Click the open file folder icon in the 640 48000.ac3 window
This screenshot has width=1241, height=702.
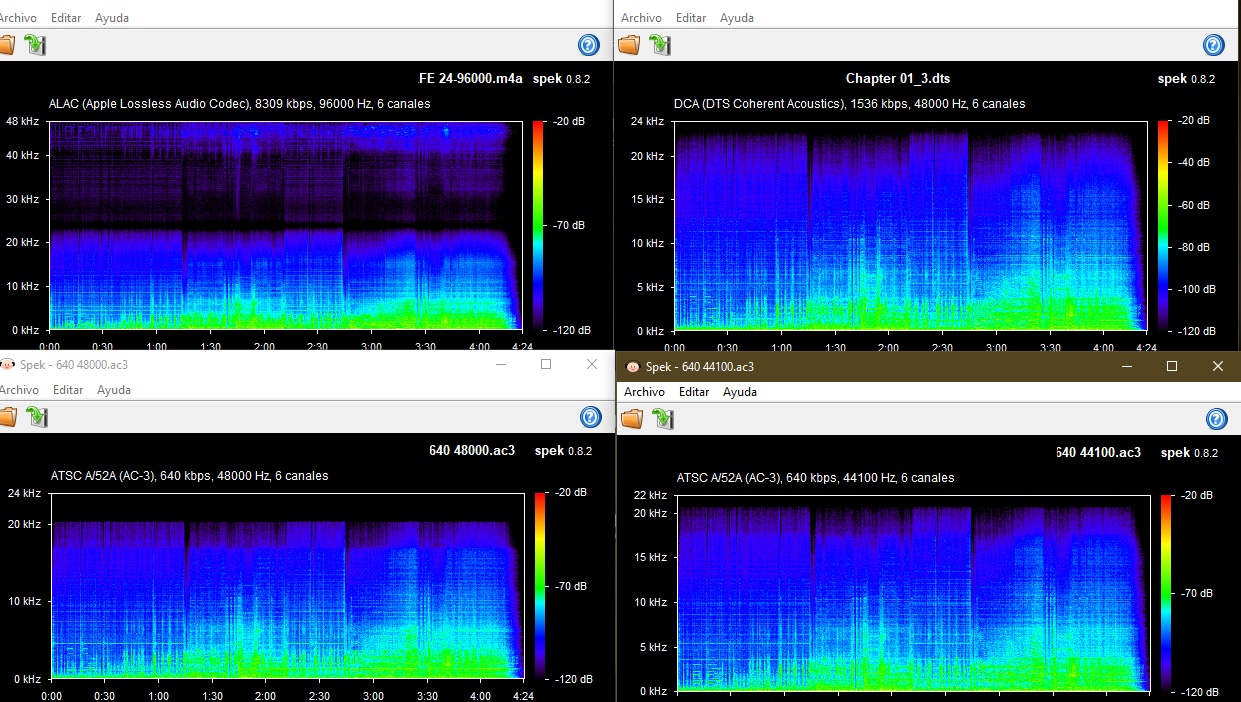coord(6,417)
